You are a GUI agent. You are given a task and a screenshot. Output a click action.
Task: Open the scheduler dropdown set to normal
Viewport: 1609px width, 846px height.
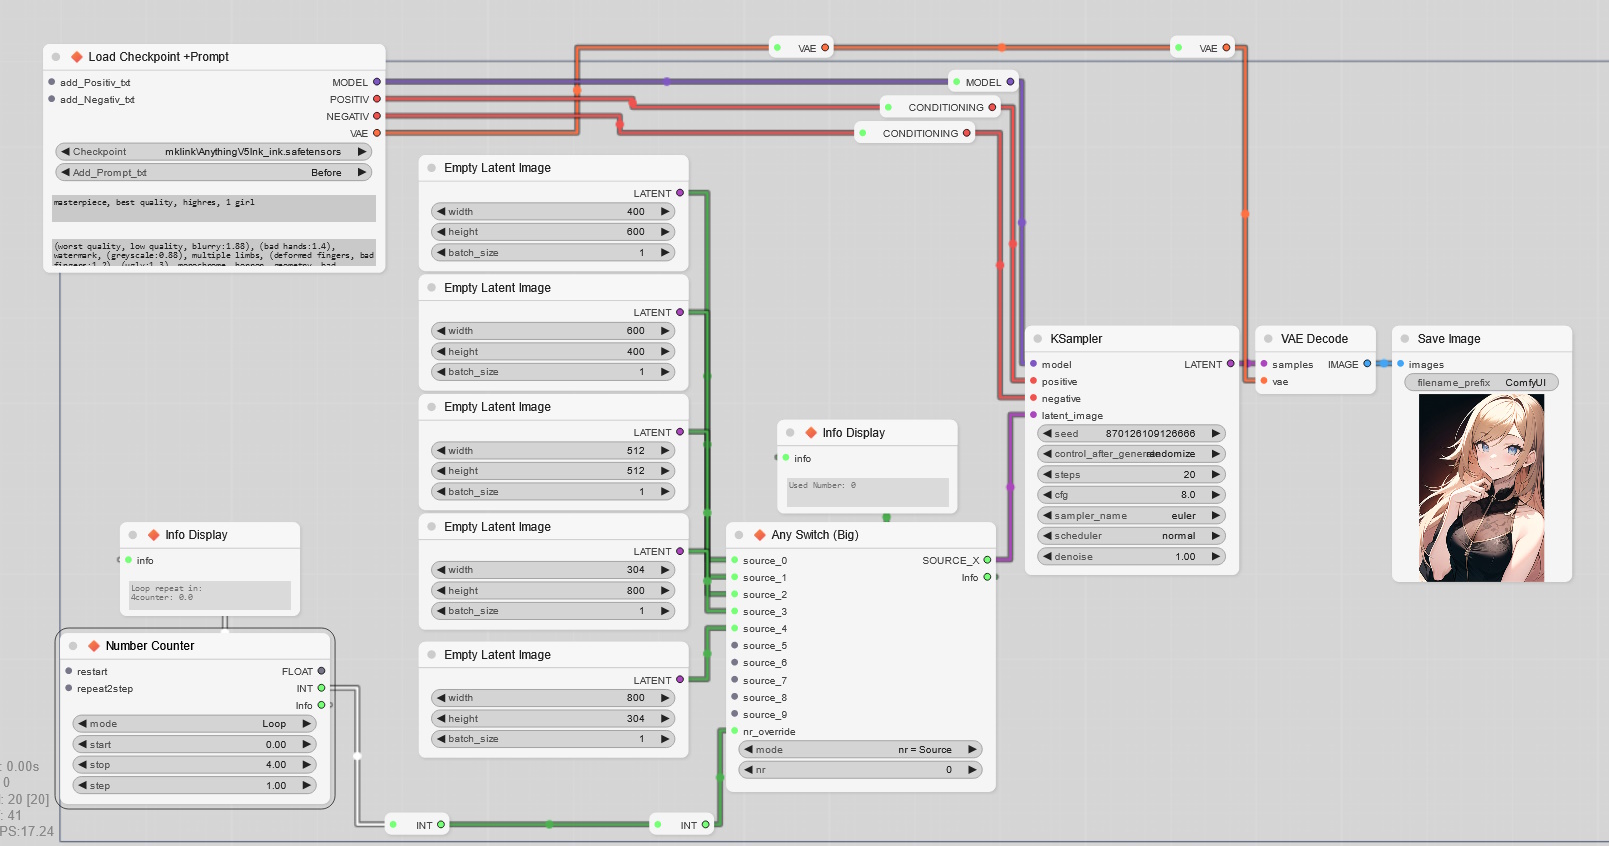pyautogui.click(x=1132, y=536)
